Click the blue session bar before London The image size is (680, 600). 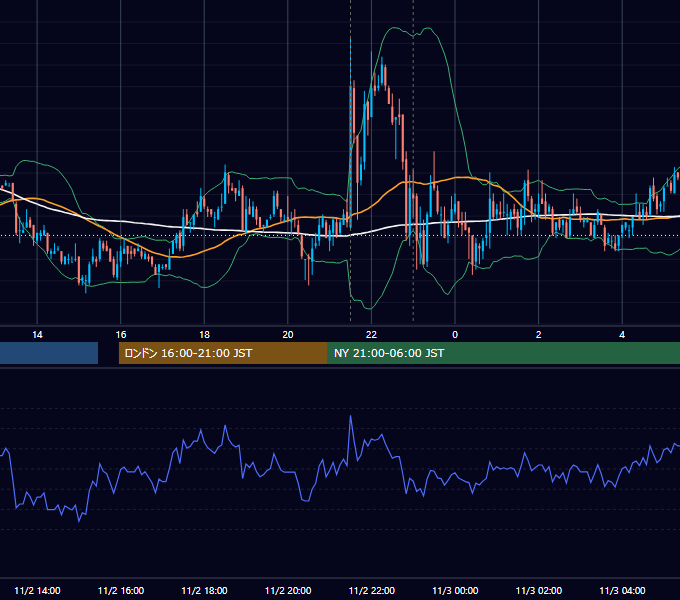click(49, 353)
